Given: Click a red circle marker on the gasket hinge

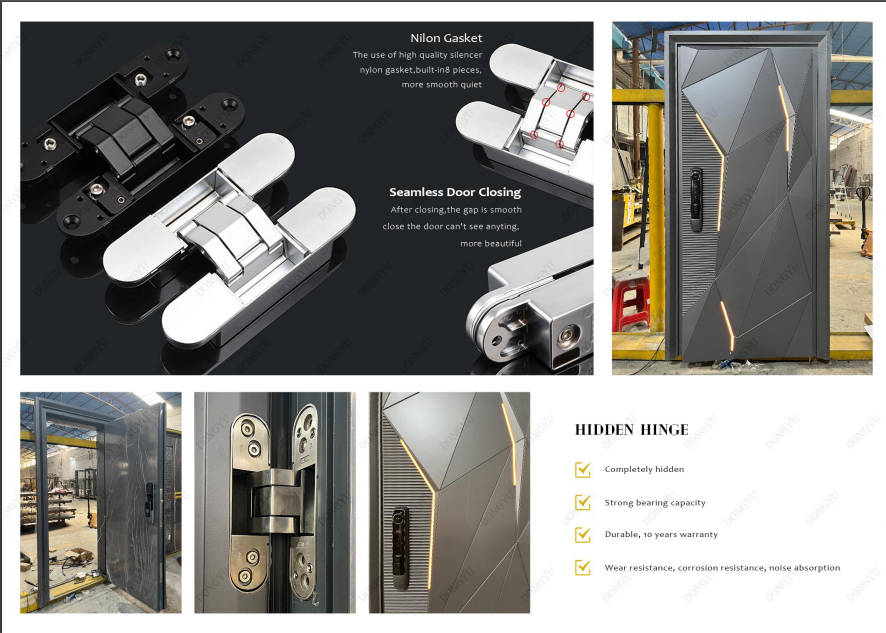Looking at the screenshot, I should pos(546,103).
